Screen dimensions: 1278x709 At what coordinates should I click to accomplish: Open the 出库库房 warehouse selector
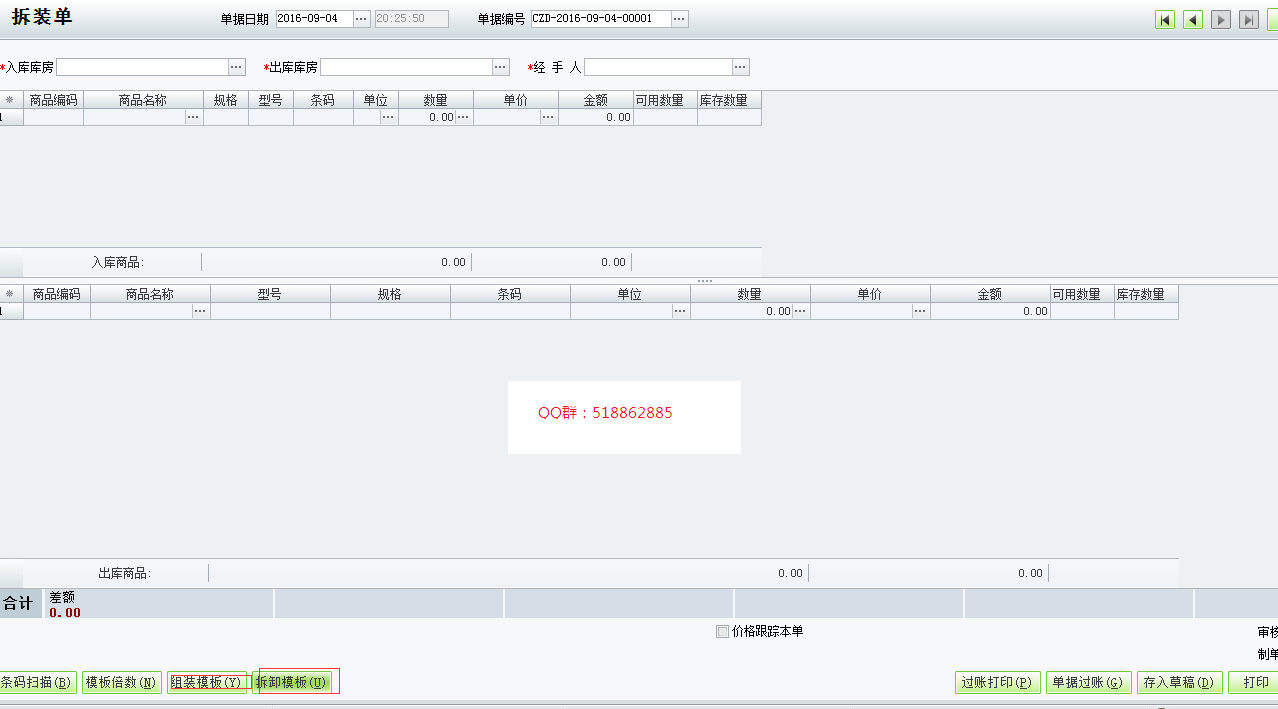pyautogui.click(x=501, y=67)
